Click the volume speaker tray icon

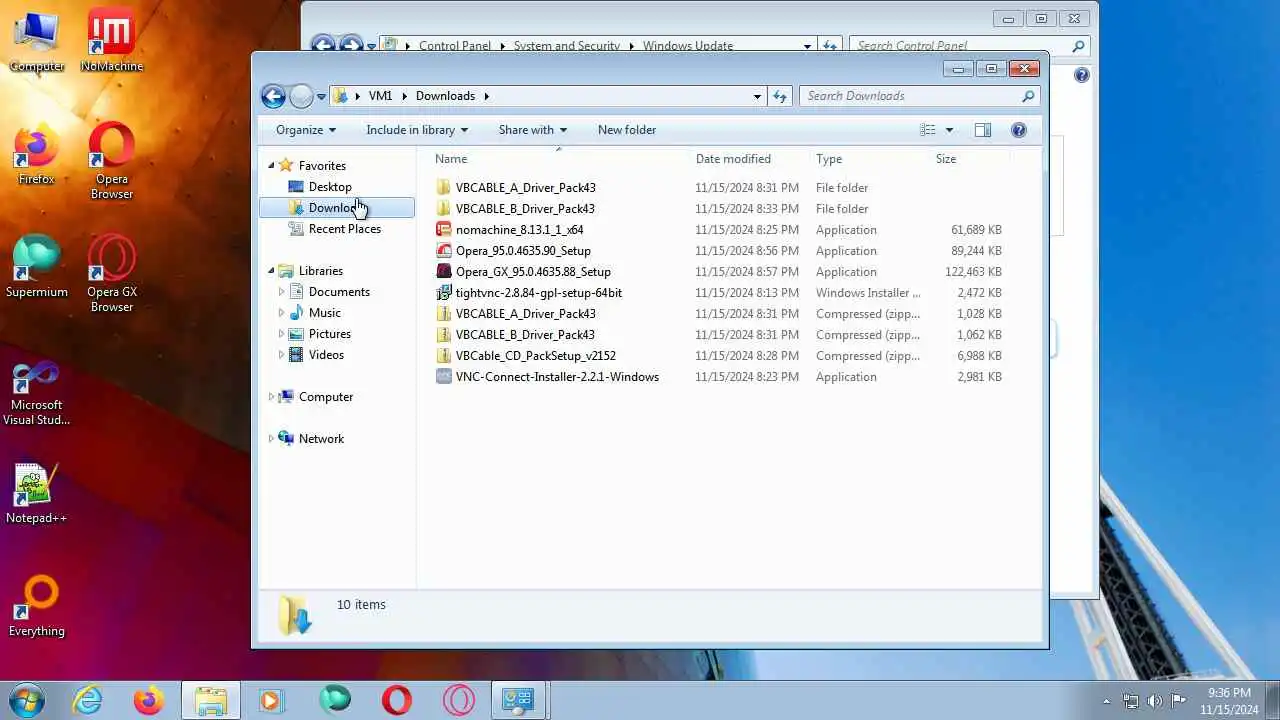[x=1155, y=701]
